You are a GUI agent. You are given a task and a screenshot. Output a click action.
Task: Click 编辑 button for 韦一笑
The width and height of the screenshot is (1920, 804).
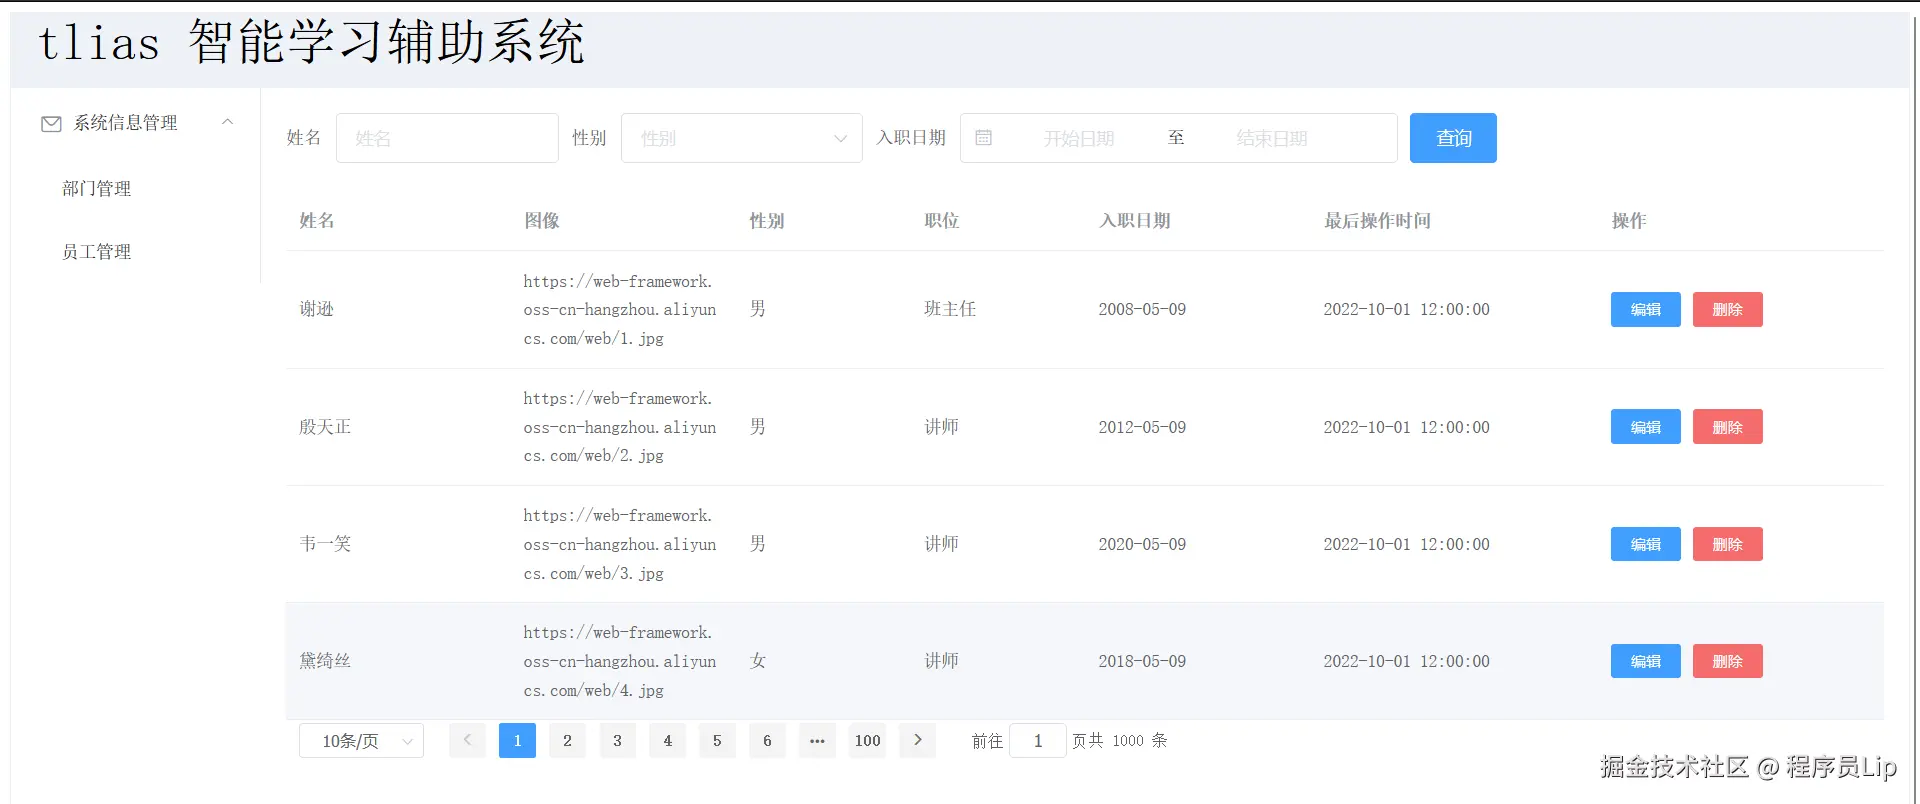[1645, 544]
